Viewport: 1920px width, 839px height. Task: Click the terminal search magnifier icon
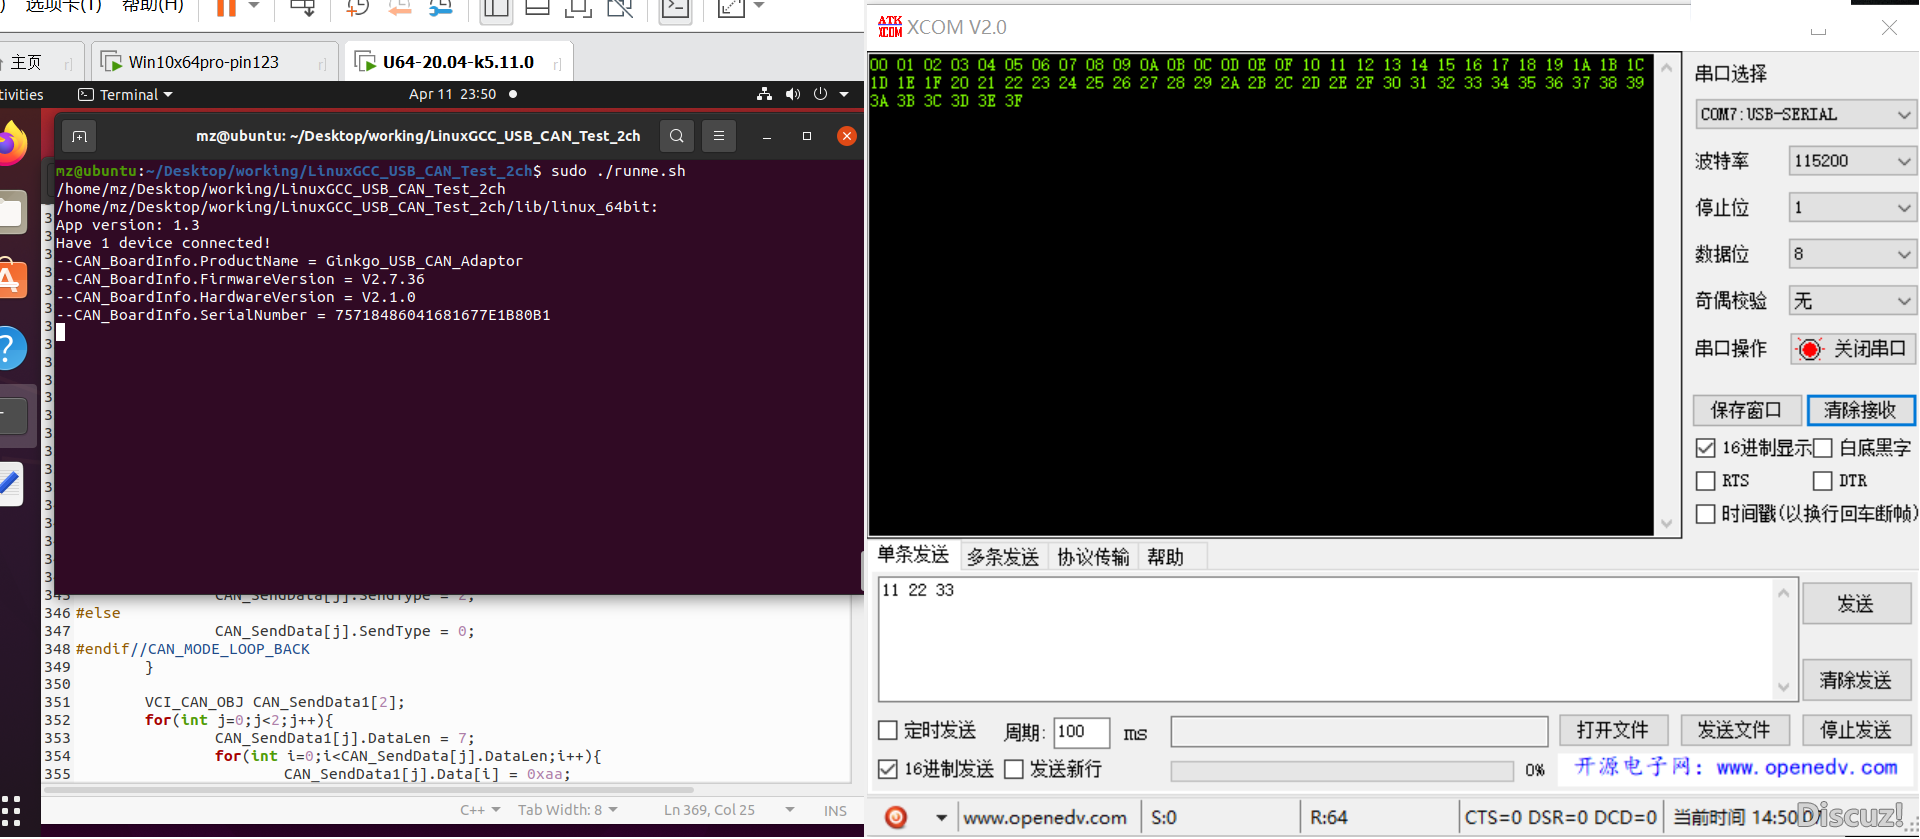tap(677, 136)
